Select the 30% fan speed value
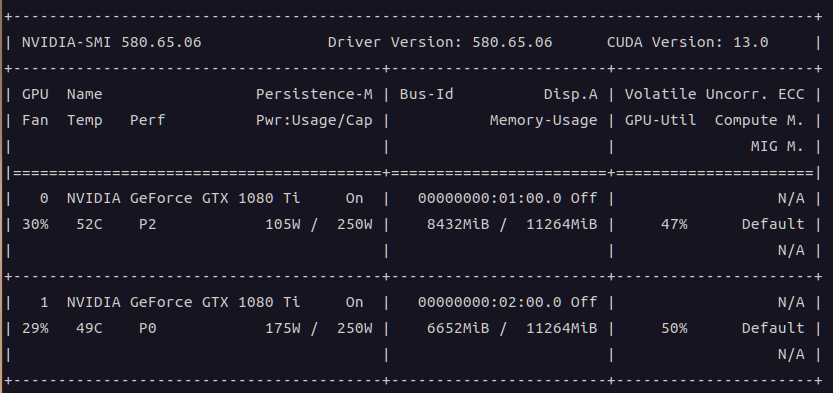The width and height of the screenshot is (833, 393). [35, 224]
